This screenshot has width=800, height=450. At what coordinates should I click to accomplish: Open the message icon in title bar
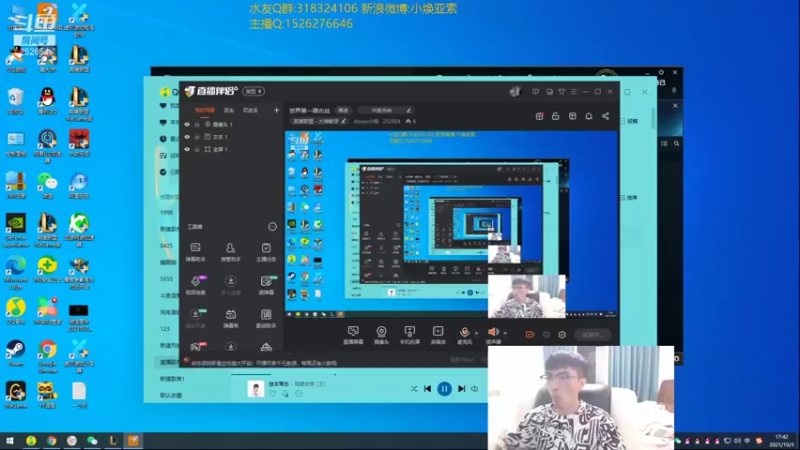(535, 92)
